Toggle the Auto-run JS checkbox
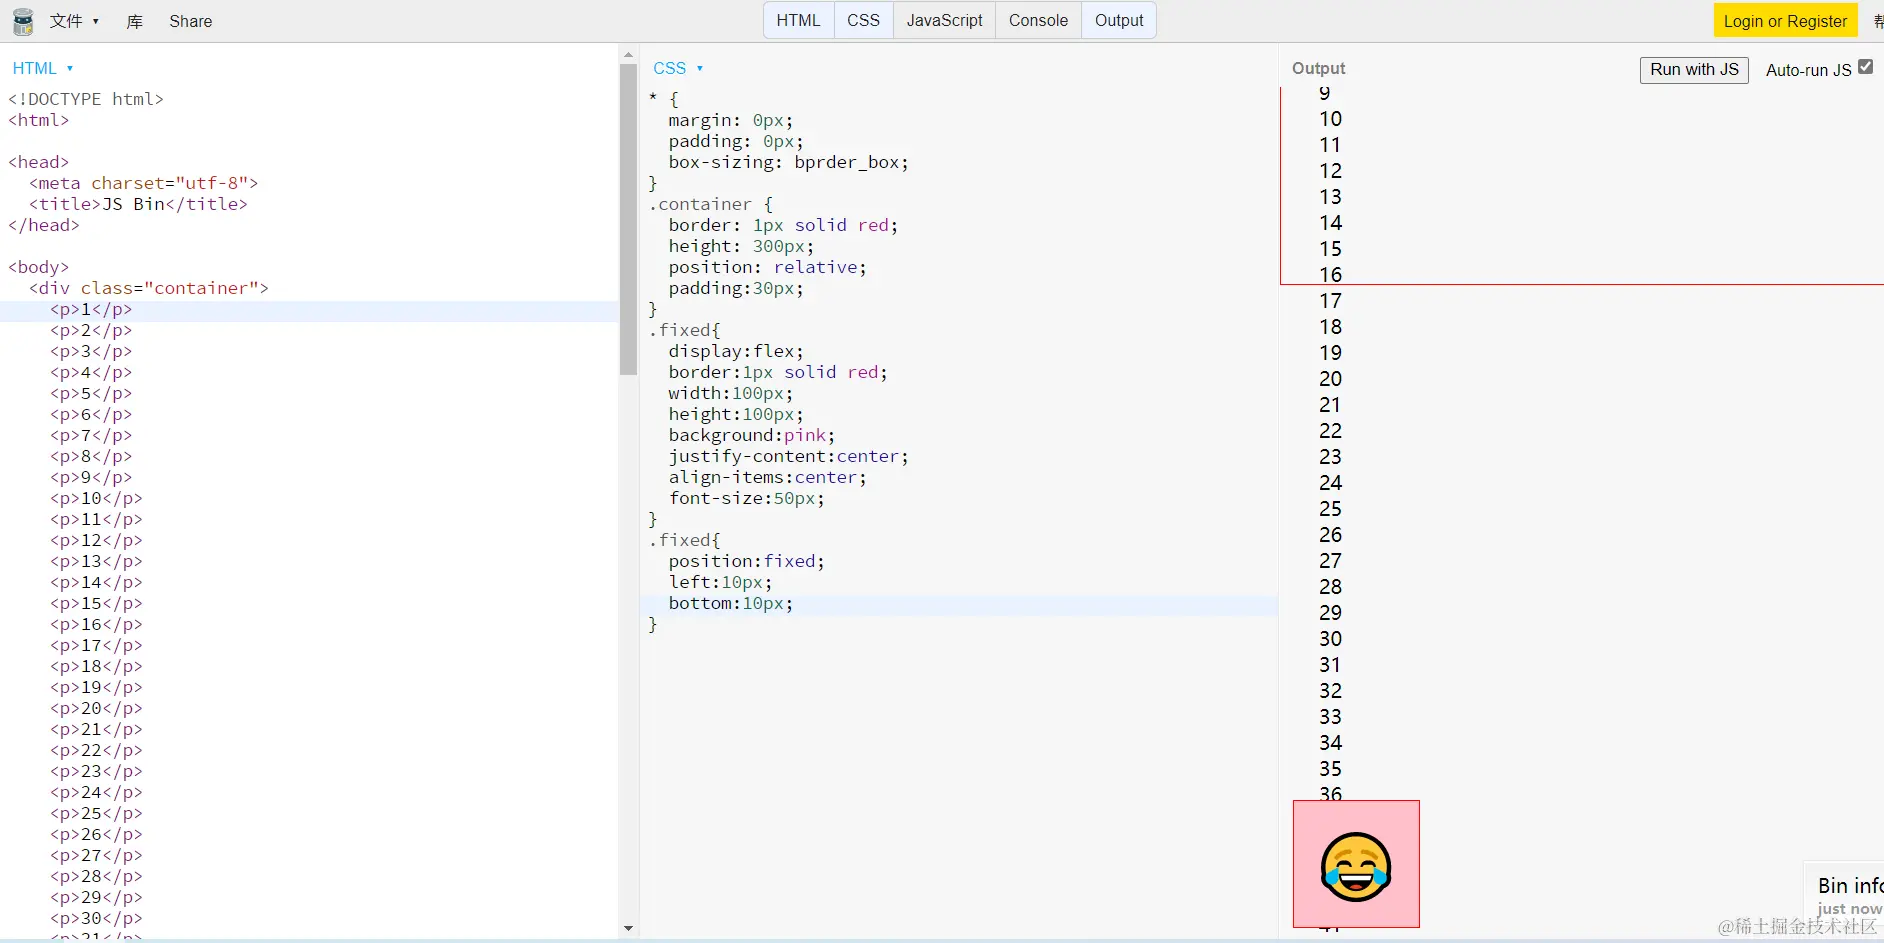The height and width of the screenshot is (943, 1884). [x=1865, y=67]
